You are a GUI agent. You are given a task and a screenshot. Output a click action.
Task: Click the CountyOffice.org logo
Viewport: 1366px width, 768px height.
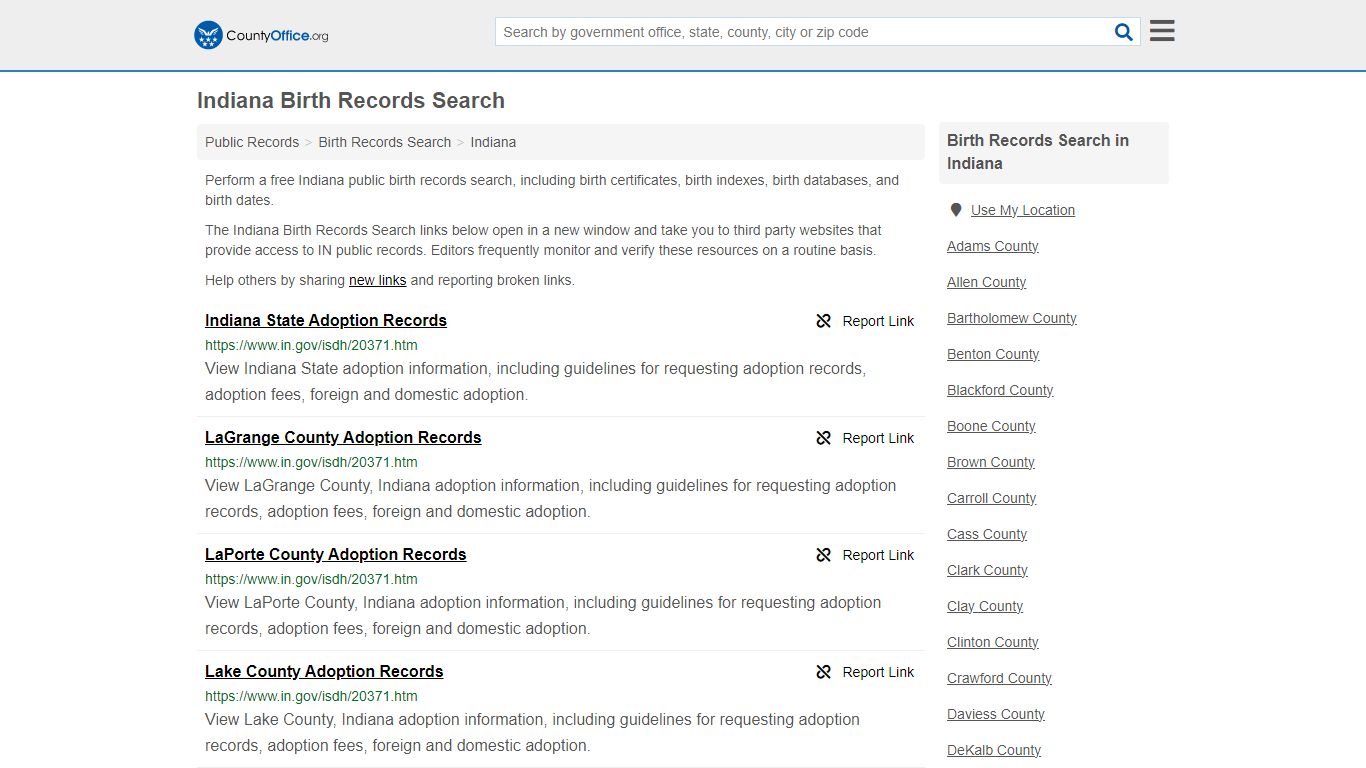[x=261, y=35]
